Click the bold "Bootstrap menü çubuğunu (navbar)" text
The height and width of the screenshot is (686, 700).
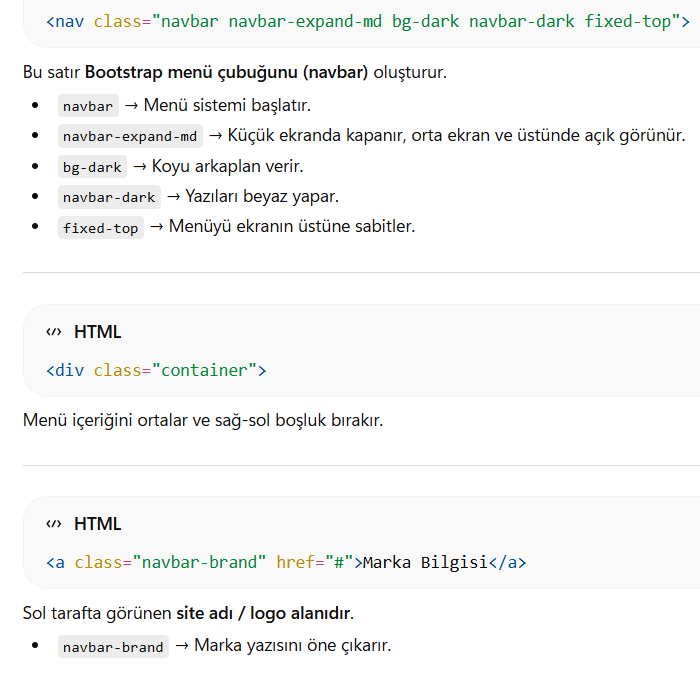(x=226, y=72)
